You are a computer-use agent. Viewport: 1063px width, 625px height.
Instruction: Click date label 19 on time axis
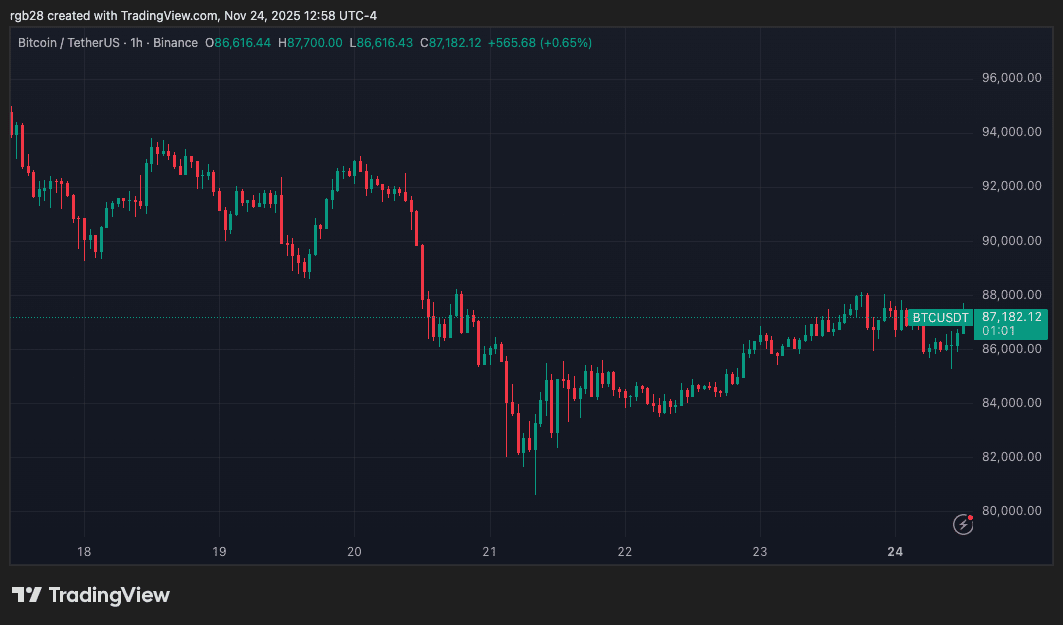point(219,552)
